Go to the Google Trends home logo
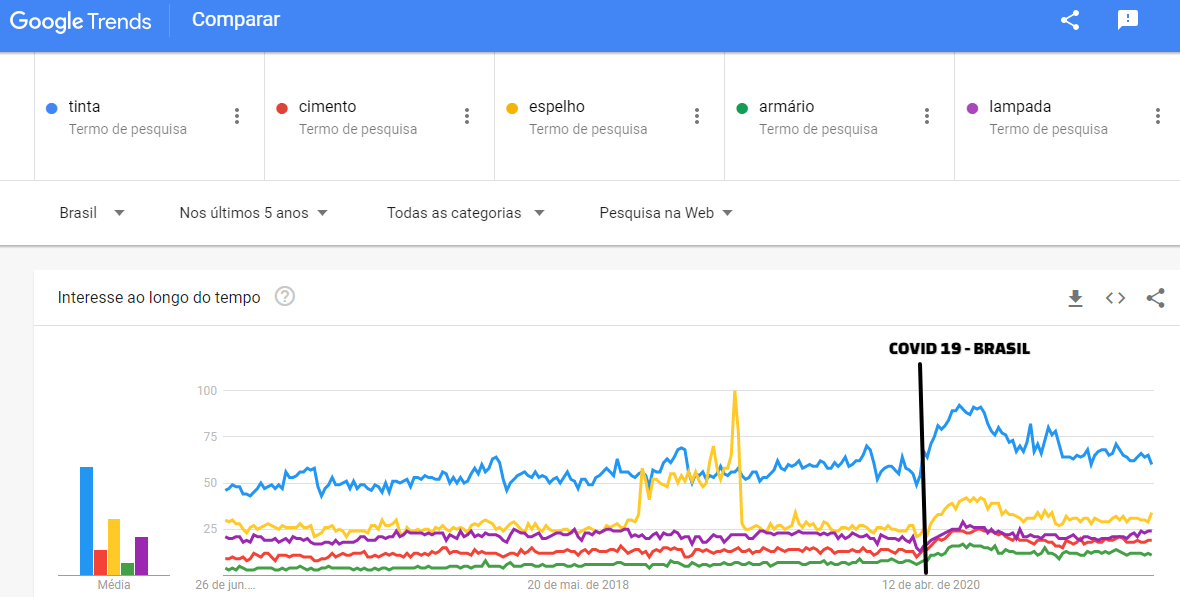 tap(81, 21)
